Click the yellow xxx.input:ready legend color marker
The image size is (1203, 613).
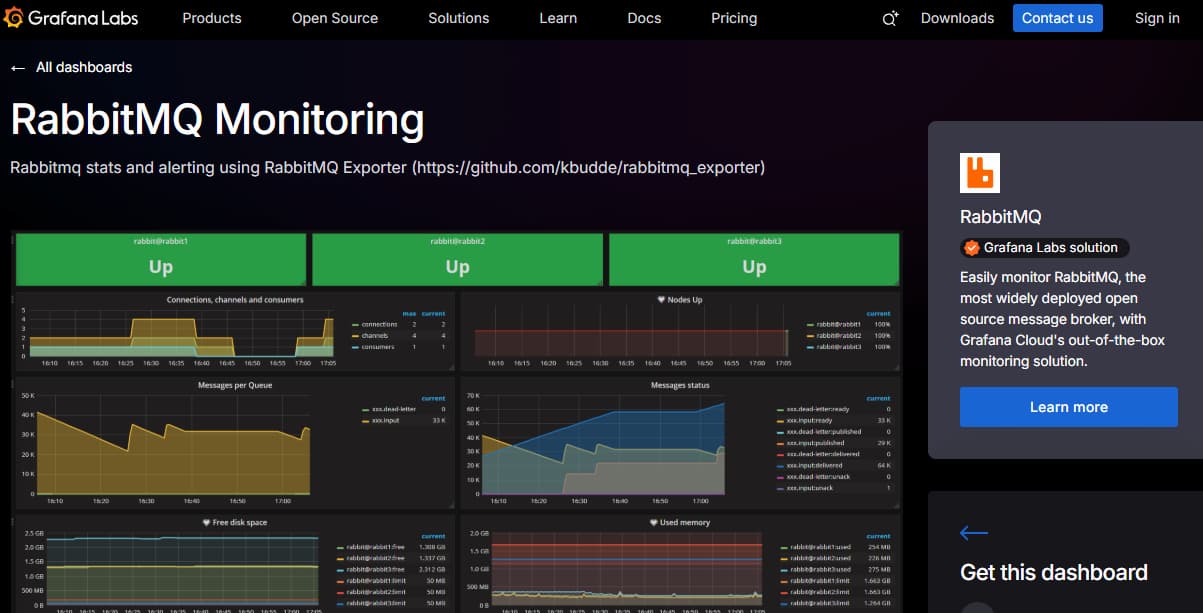pos(778,420)
